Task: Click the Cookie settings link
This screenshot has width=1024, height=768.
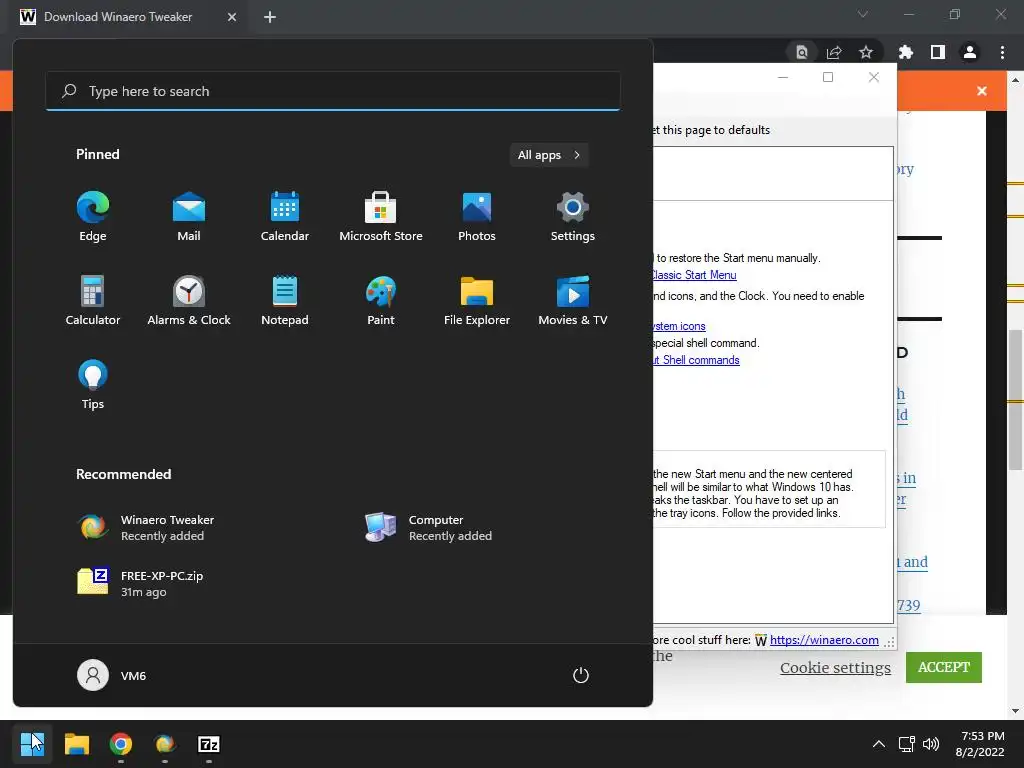Action: click(x=835, y=667)
